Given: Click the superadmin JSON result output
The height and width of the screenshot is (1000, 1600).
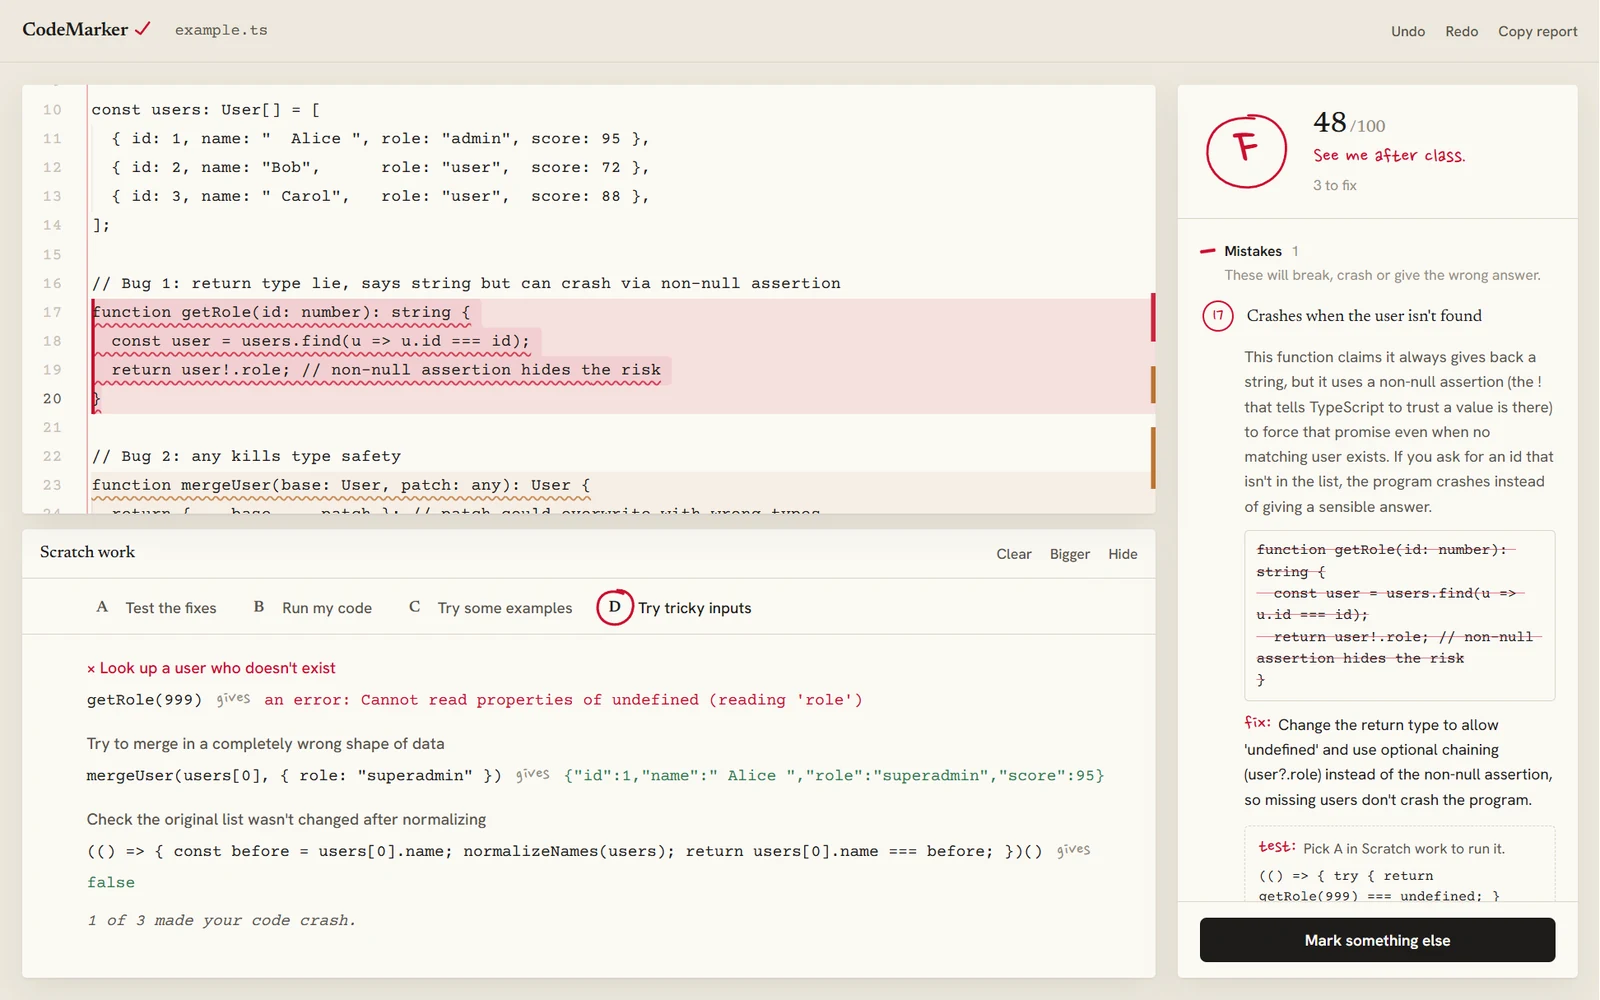Looking at the screenshot, I should 834,776.
